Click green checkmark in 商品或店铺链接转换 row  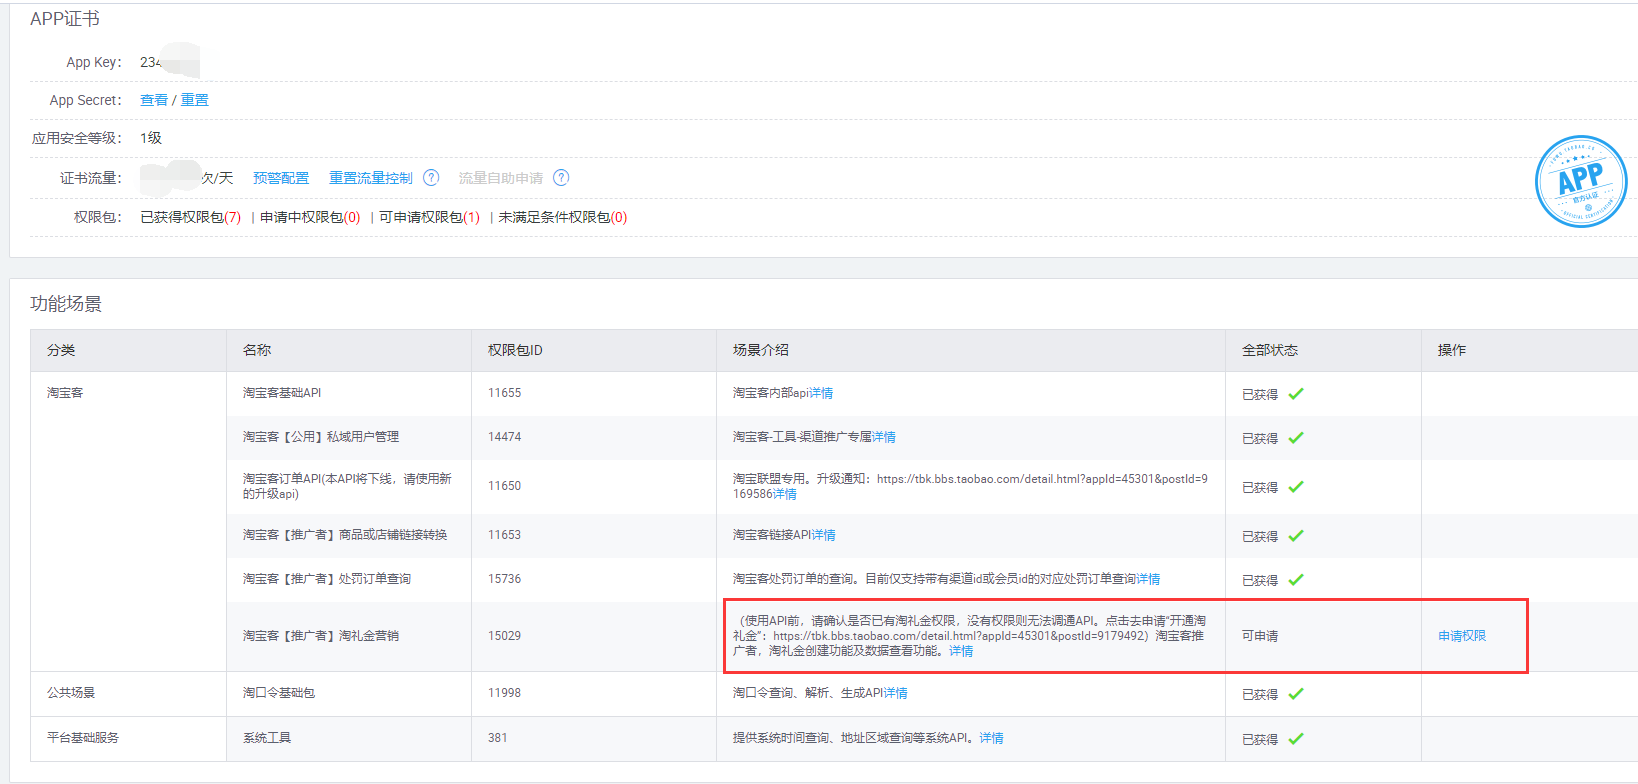[1296, 536]
